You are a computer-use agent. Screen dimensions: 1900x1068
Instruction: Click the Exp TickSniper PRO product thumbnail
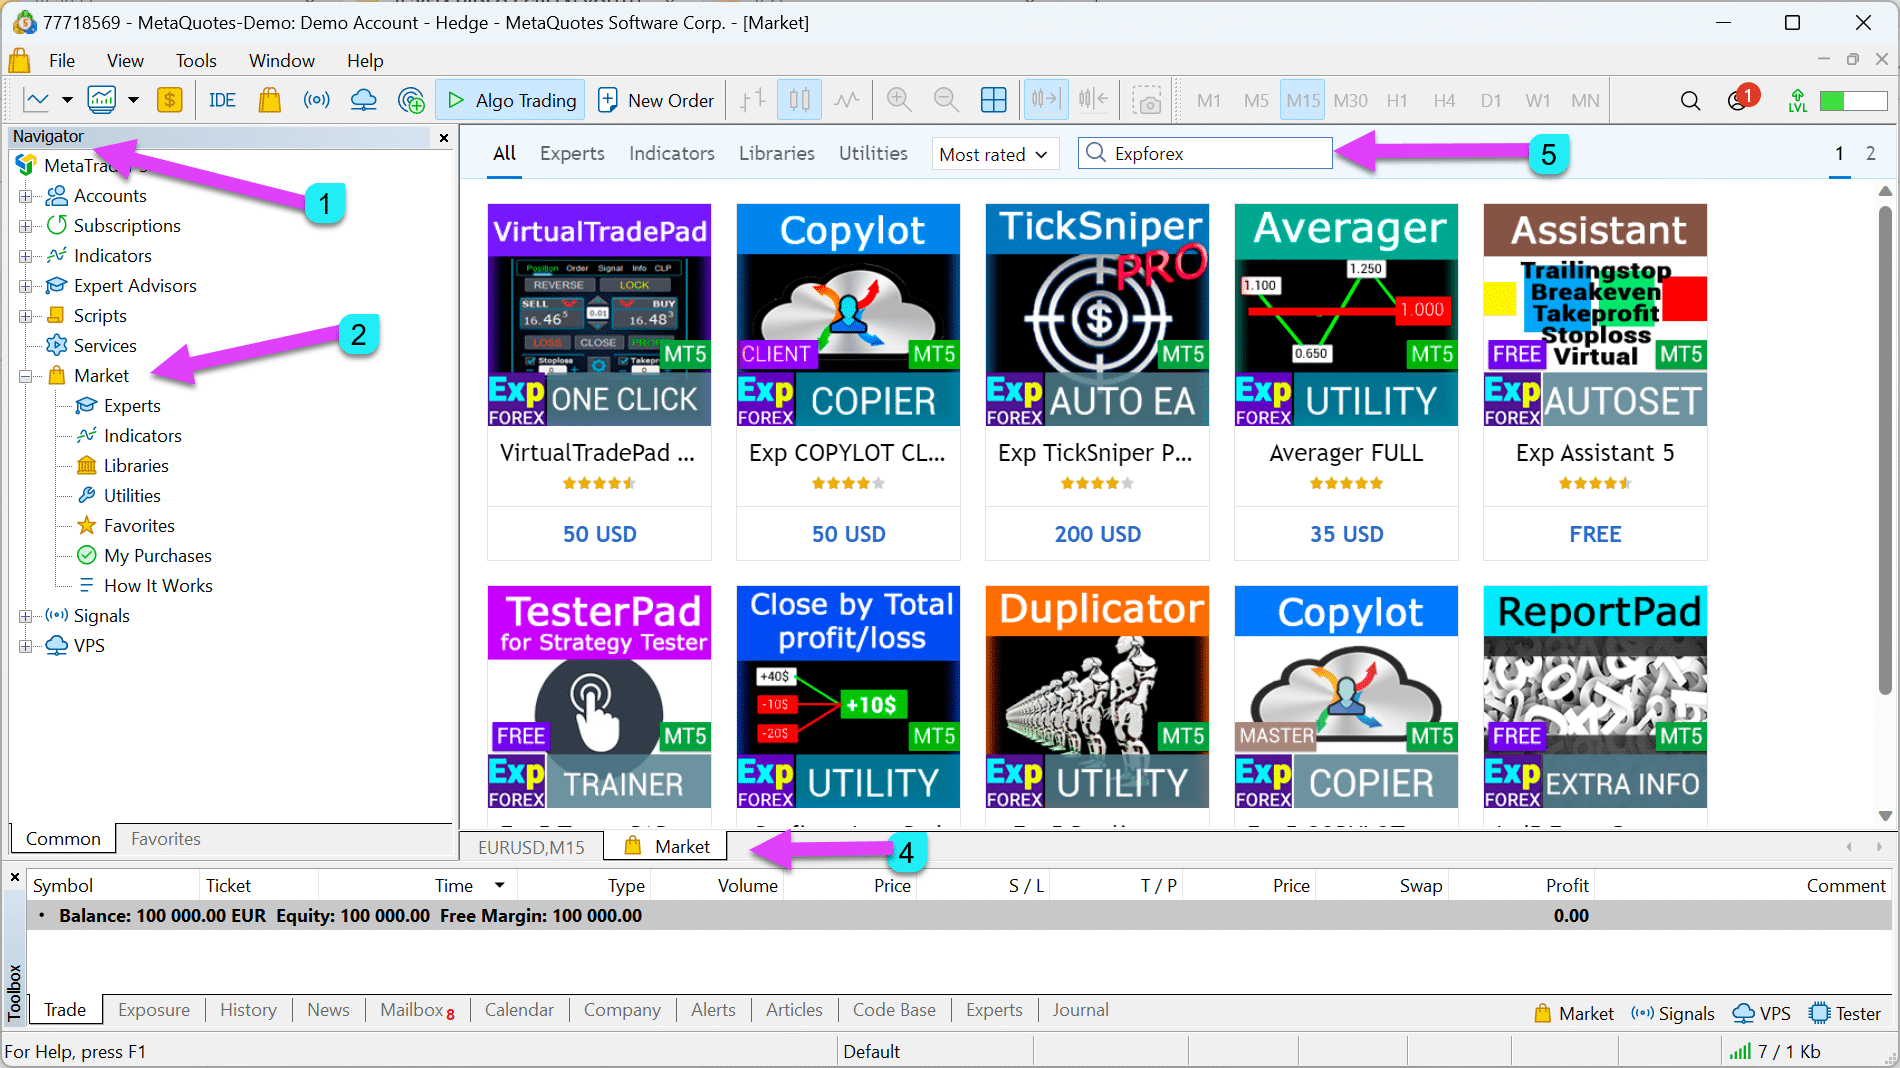[1097, 315]
